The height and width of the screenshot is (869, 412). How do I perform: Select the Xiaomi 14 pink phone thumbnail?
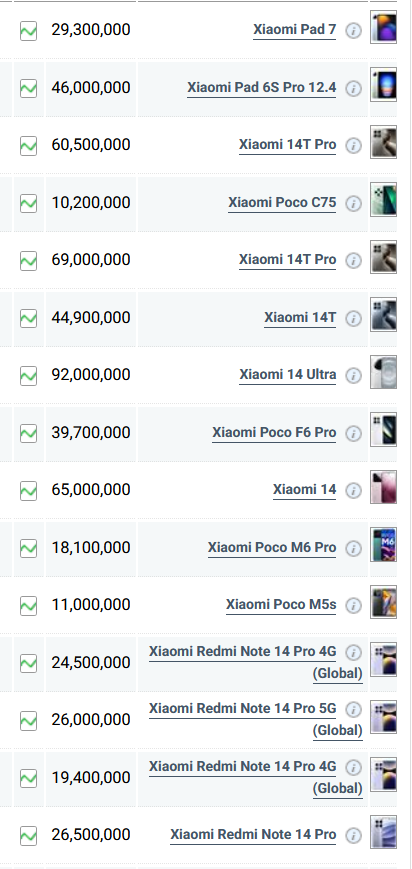coord(384,487)
